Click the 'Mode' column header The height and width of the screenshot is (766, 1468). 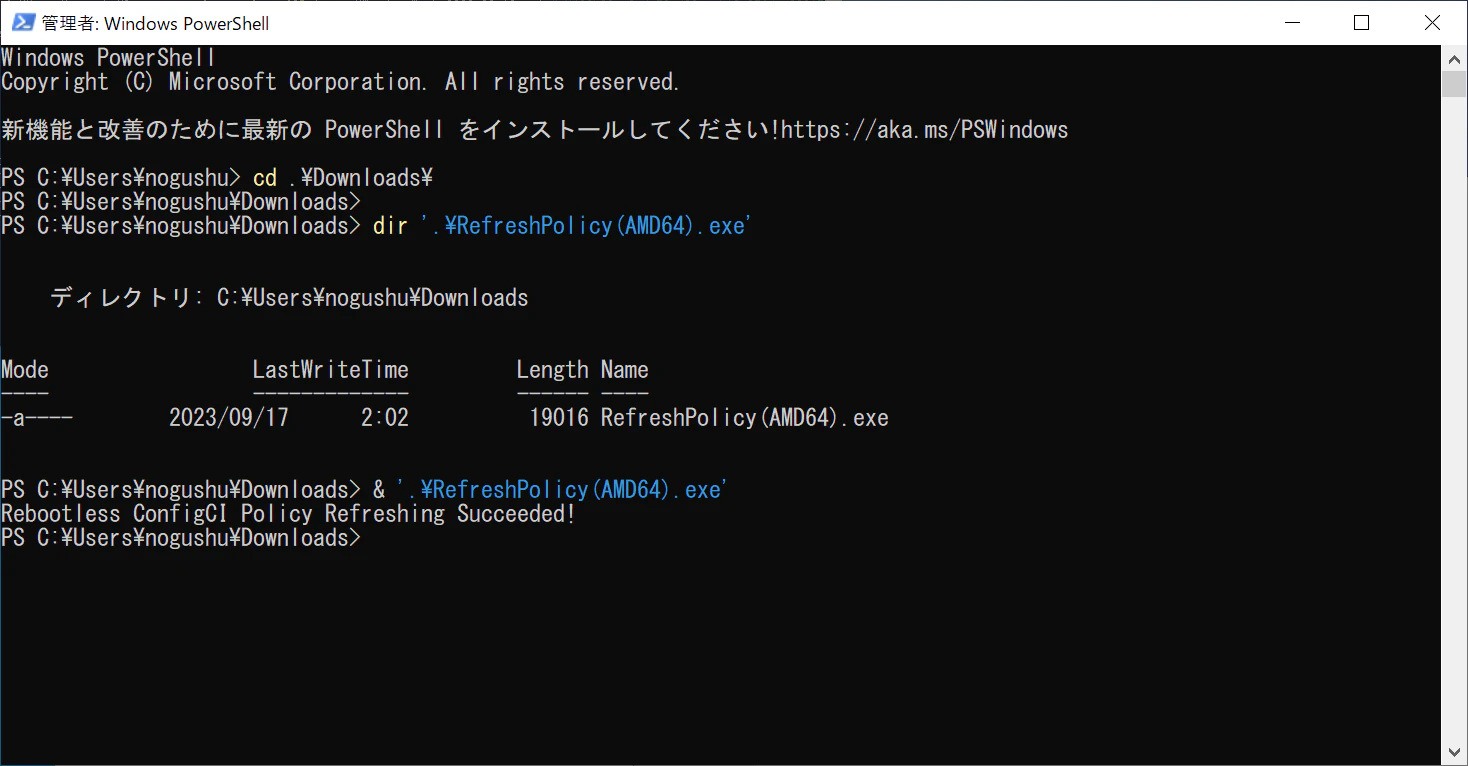pyautogui.click(x=25, y=370)
